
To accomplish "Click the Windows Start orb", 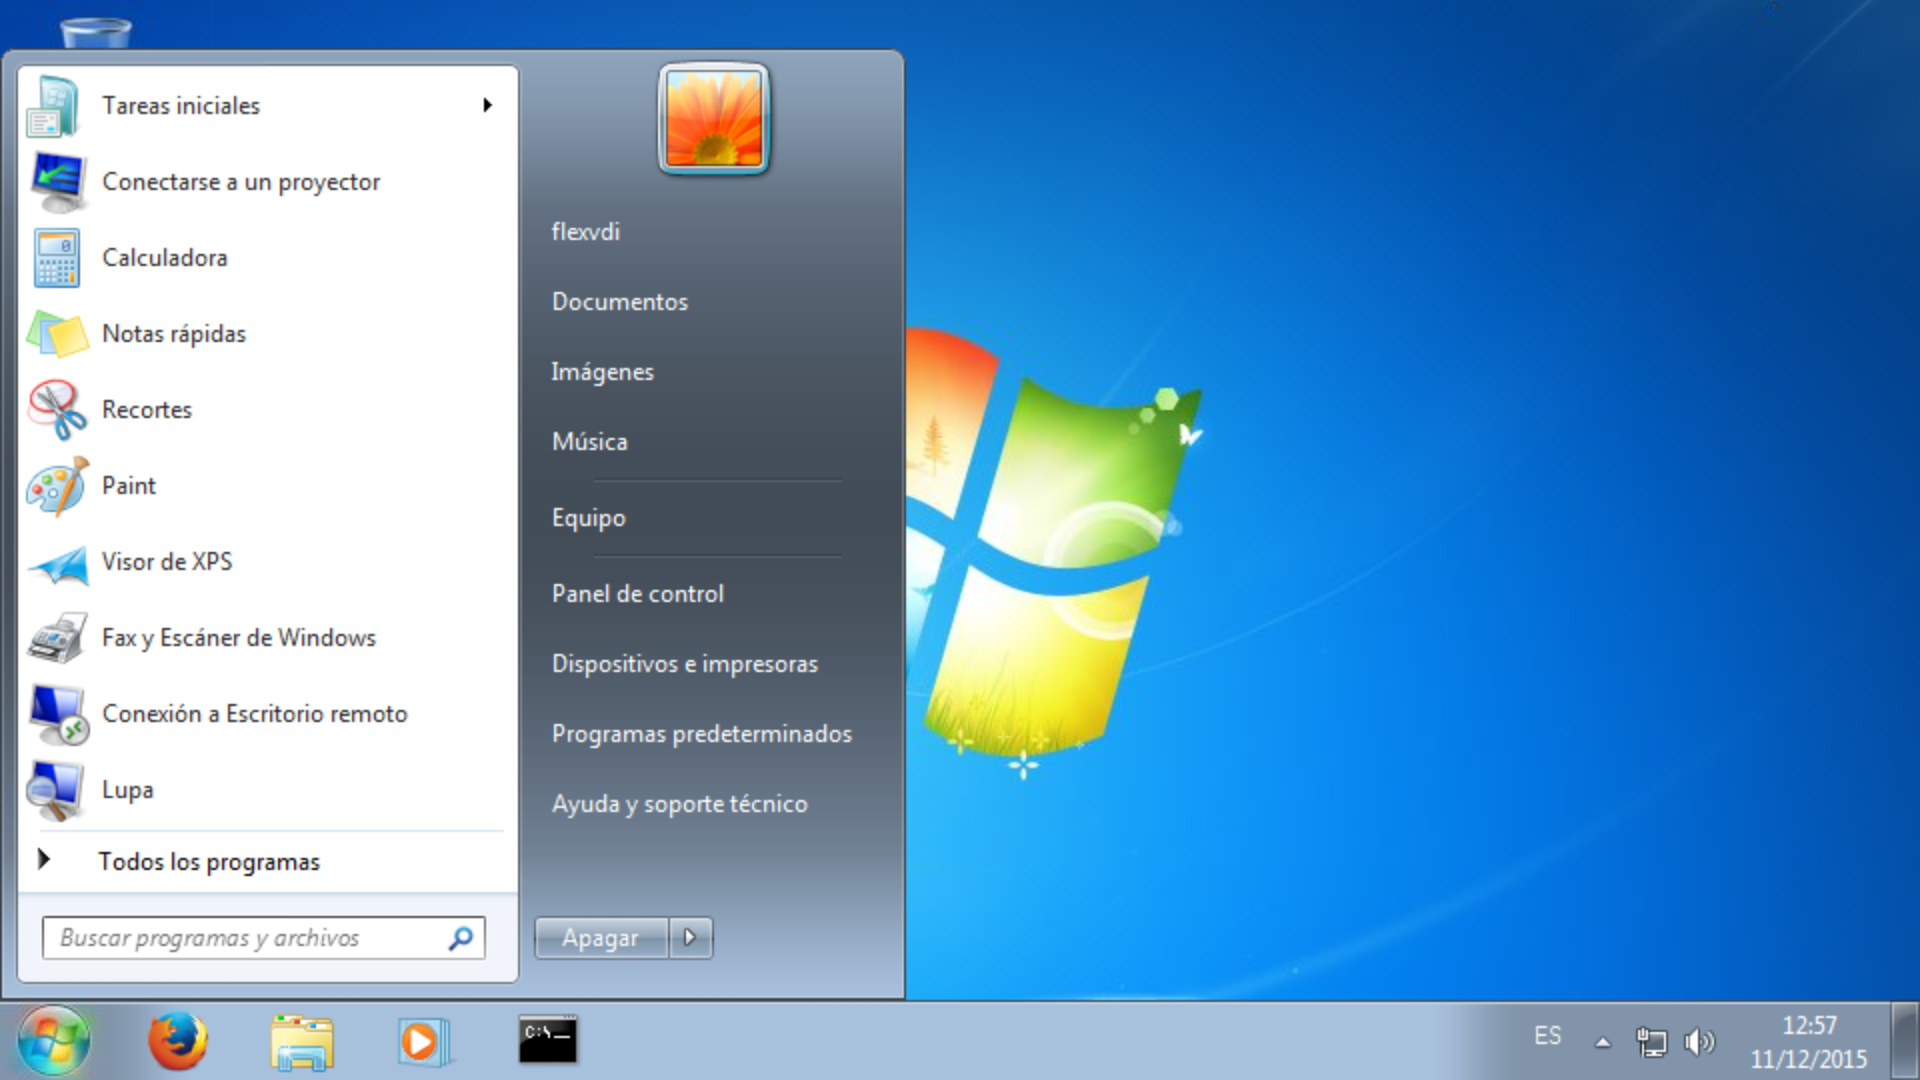I will click(54, 1040).
